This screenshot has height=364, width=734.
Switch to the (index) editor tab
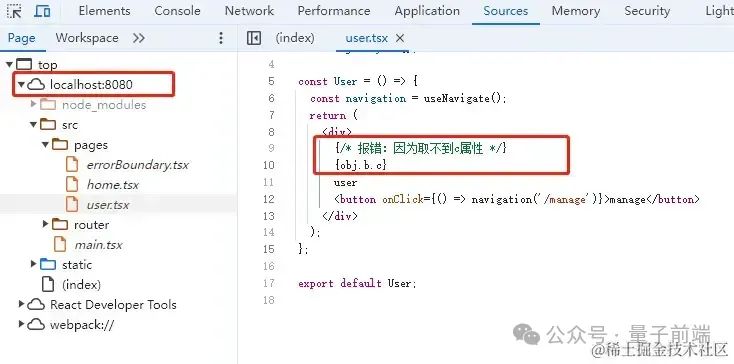pyautogui.click(x=295, y=38)
